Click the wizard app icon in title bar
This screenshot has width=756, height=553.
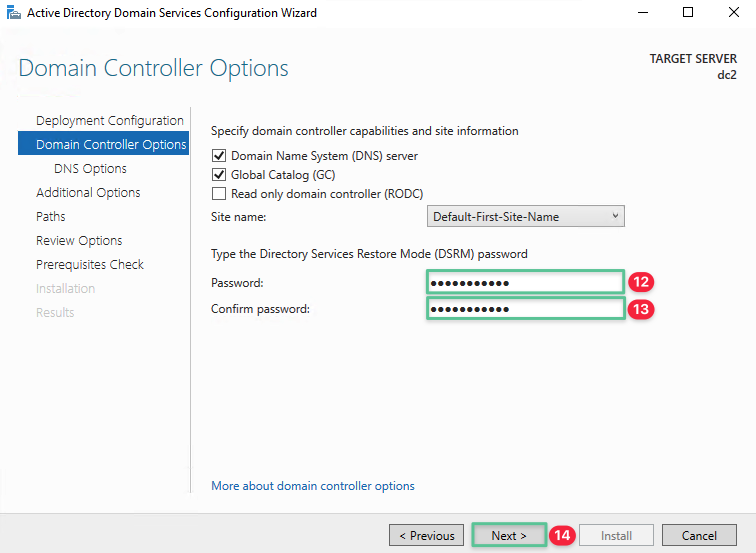12,13
